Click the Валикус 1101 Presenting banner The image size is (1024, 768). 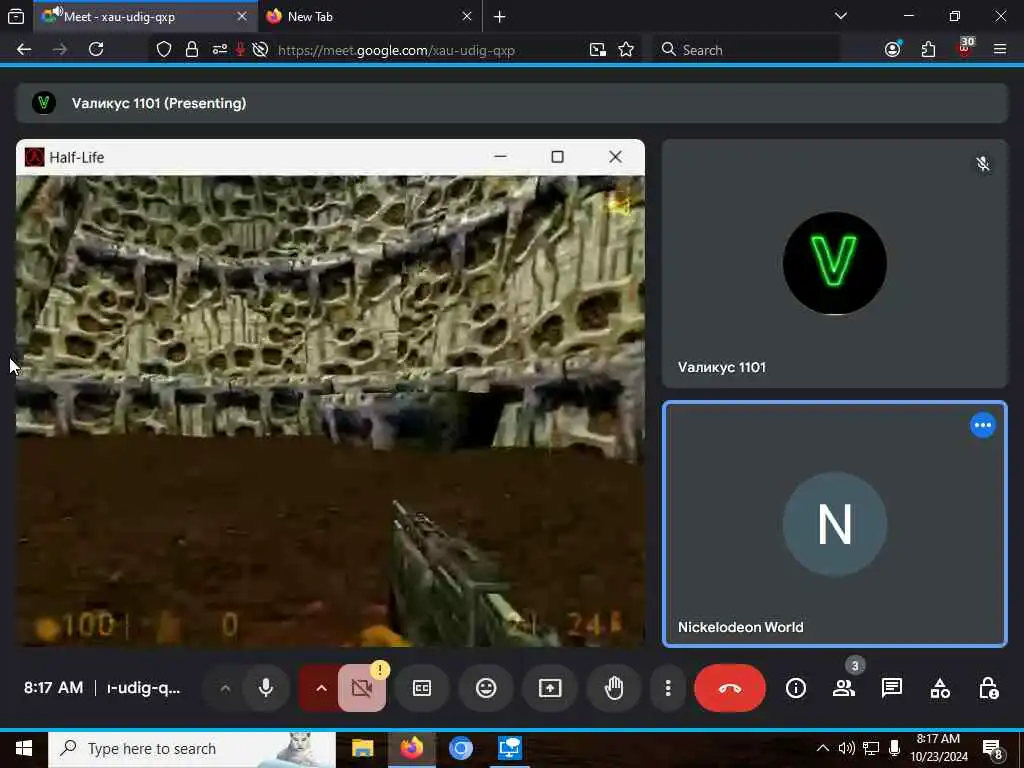[x=511, y=103]
